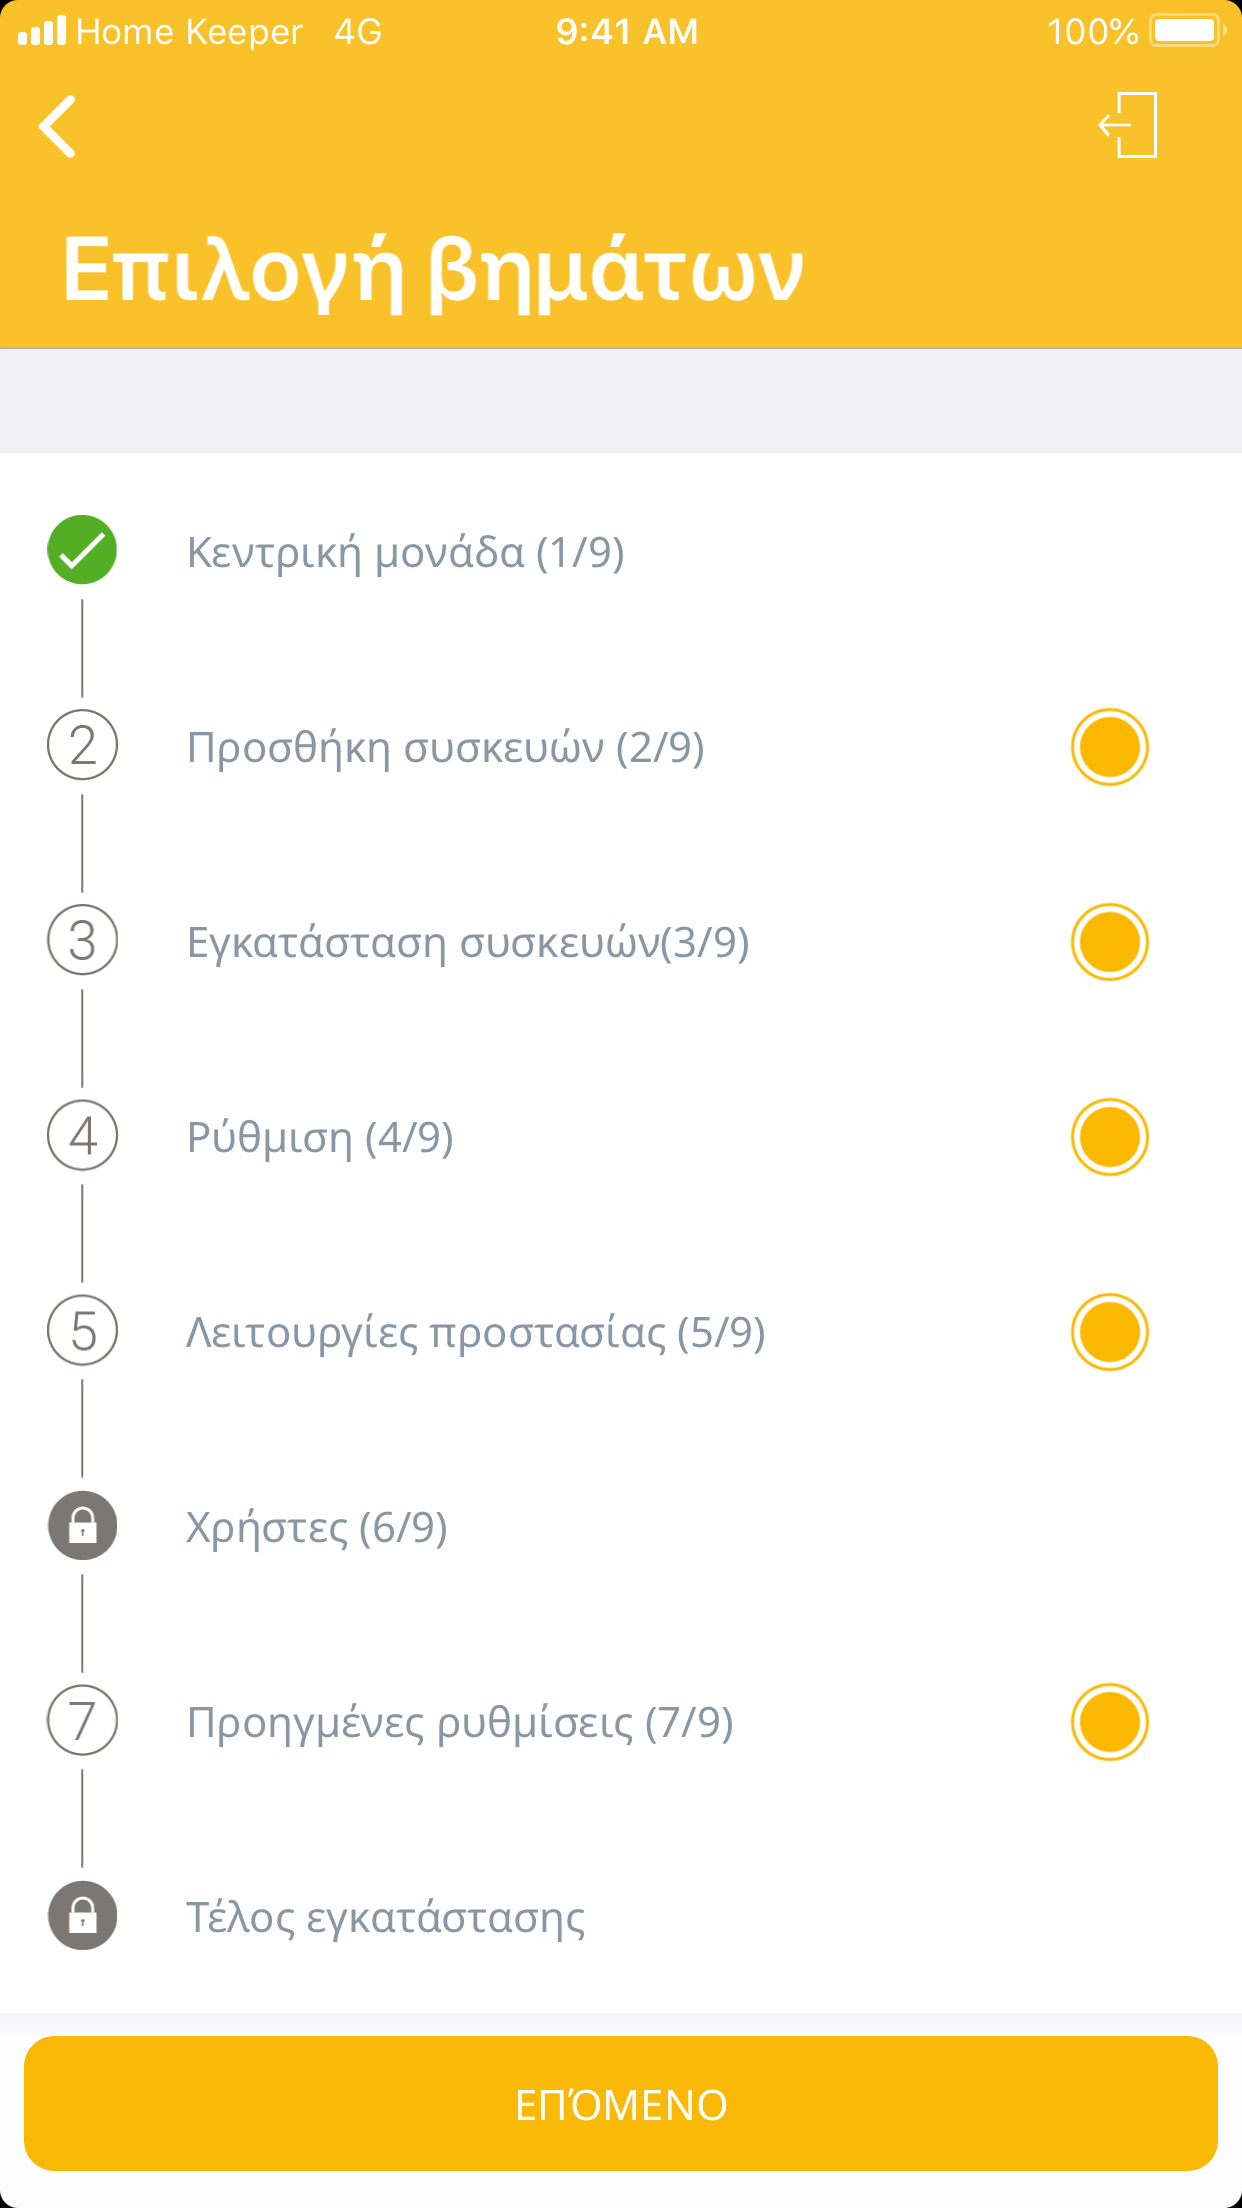Tap the step 2 circle icon
1242x2208 pixels.
82,746
